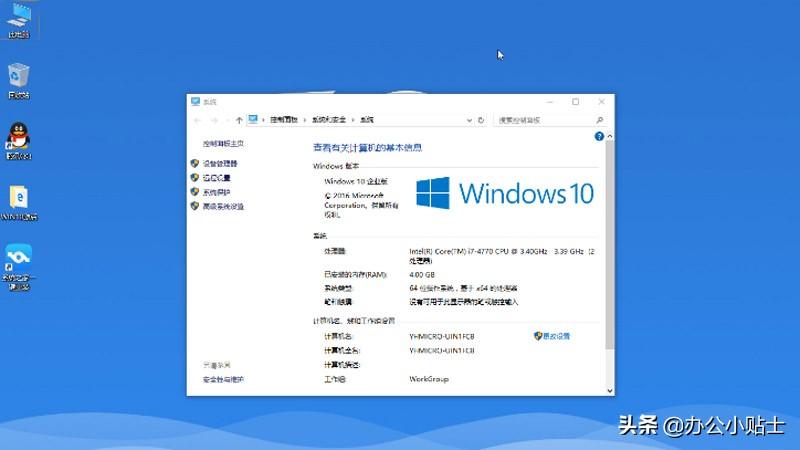This screenshot has height=450, width=800.
Task: Open the Recycle Bin desktop icon
Action: tap(19, 80)
